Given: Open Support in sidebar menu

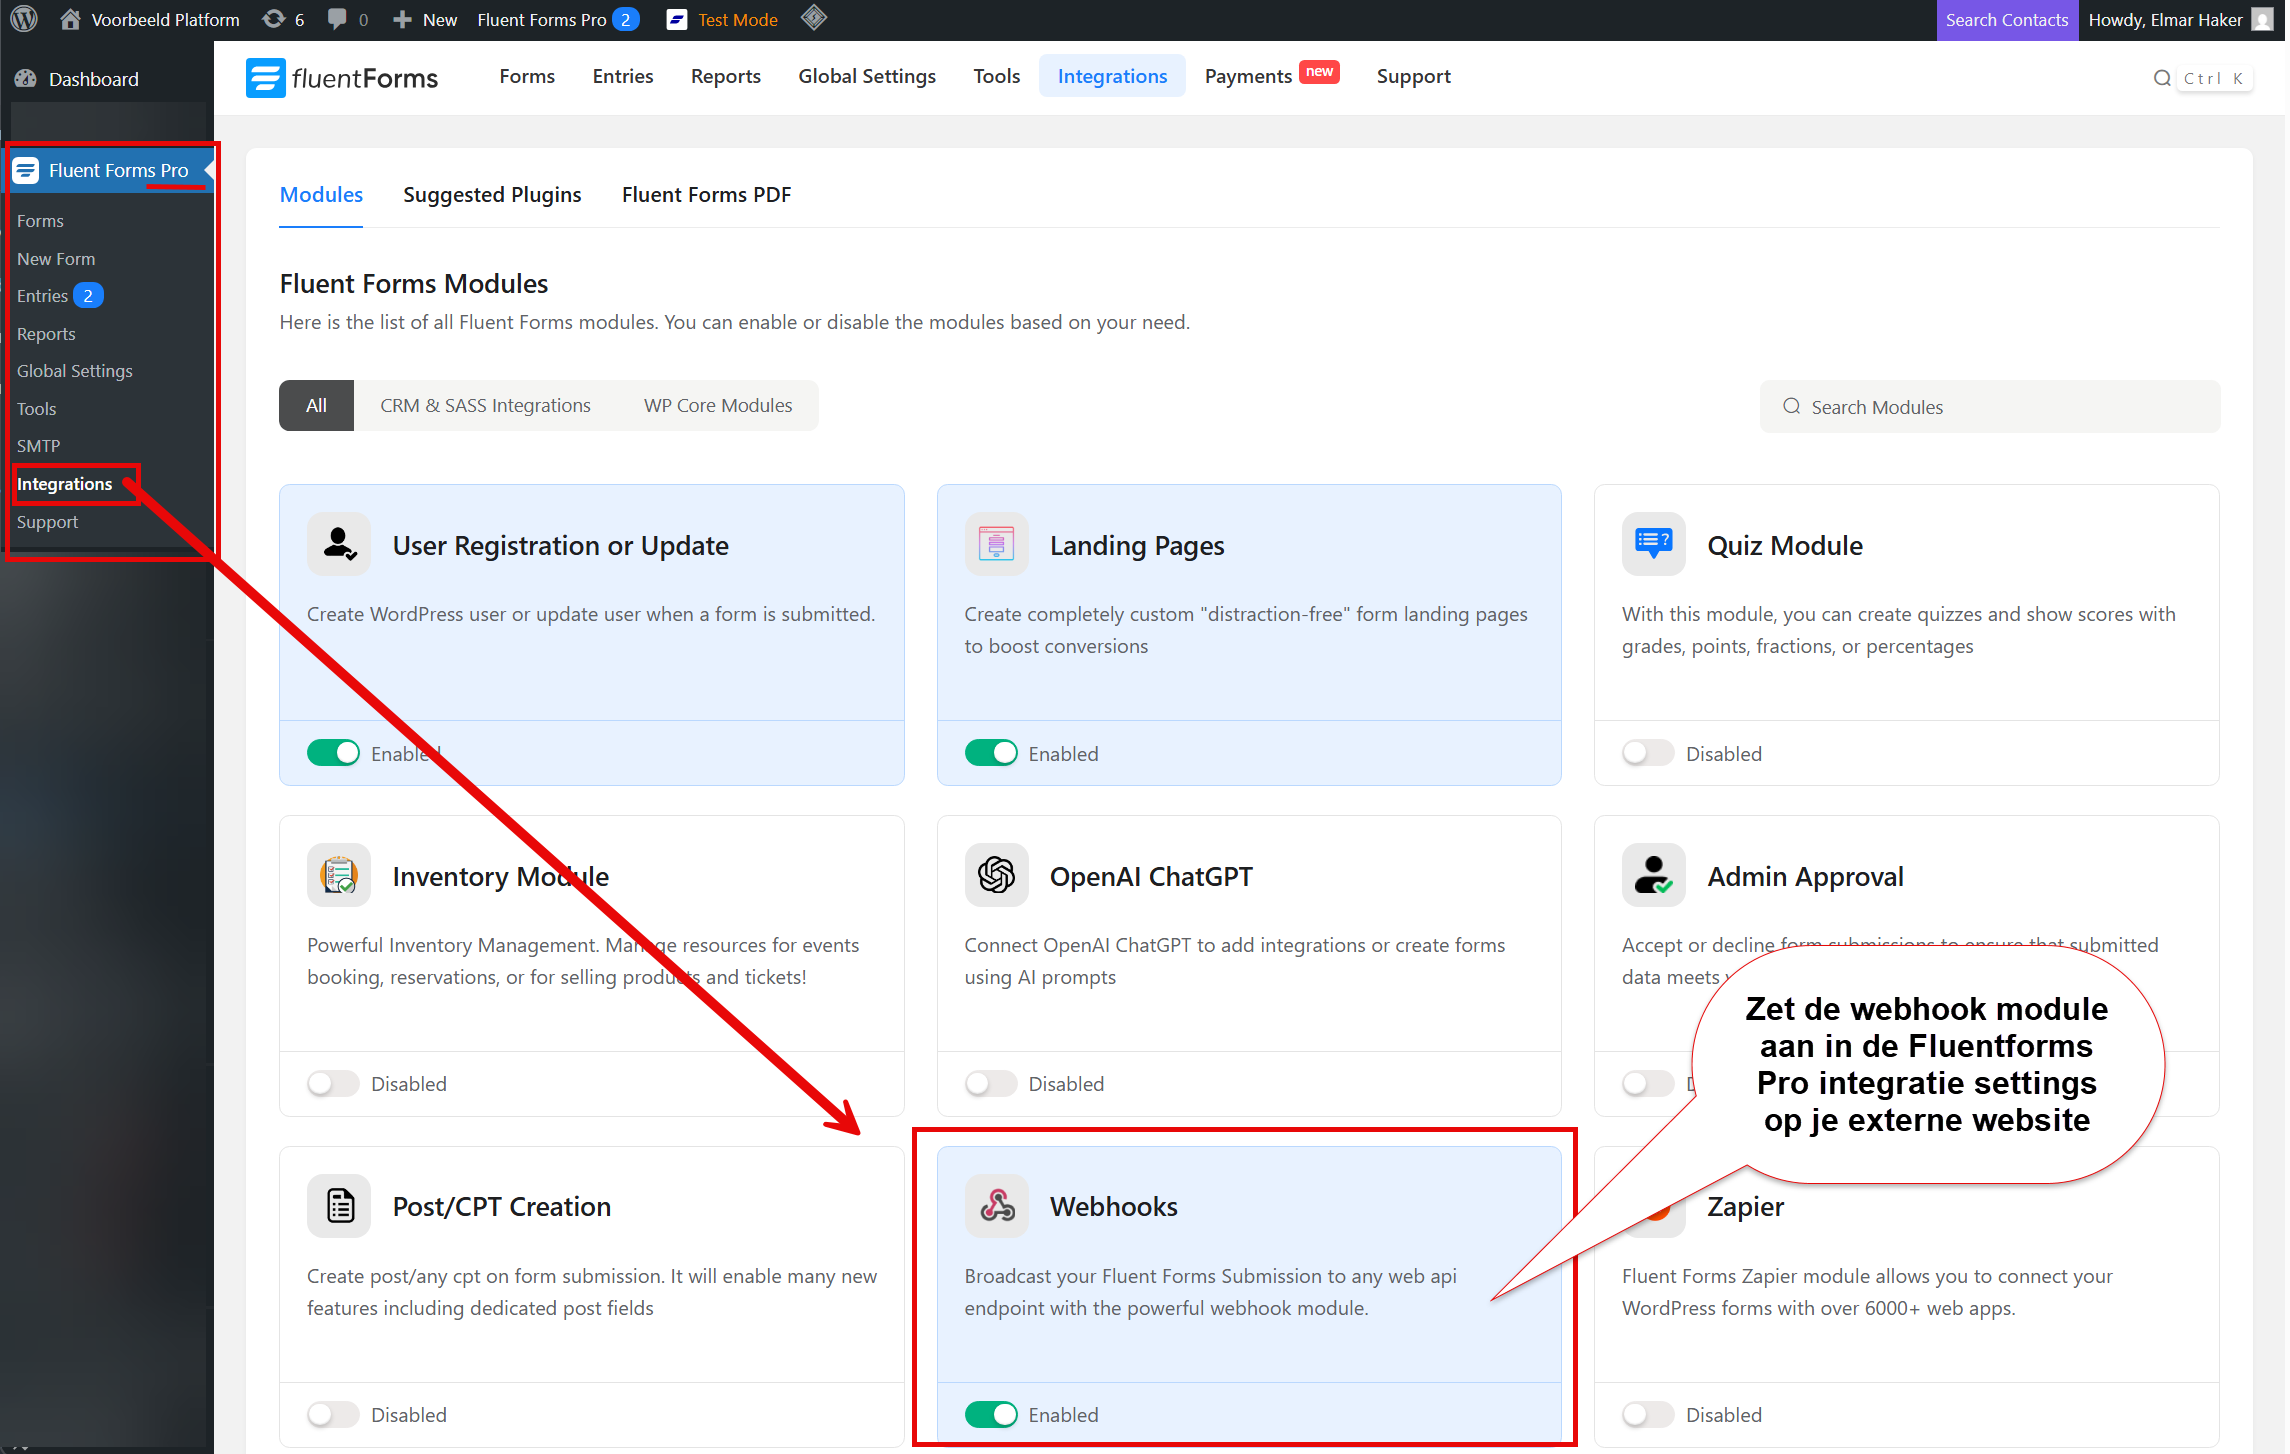Looking at the screenshot, I should [47, 522].
